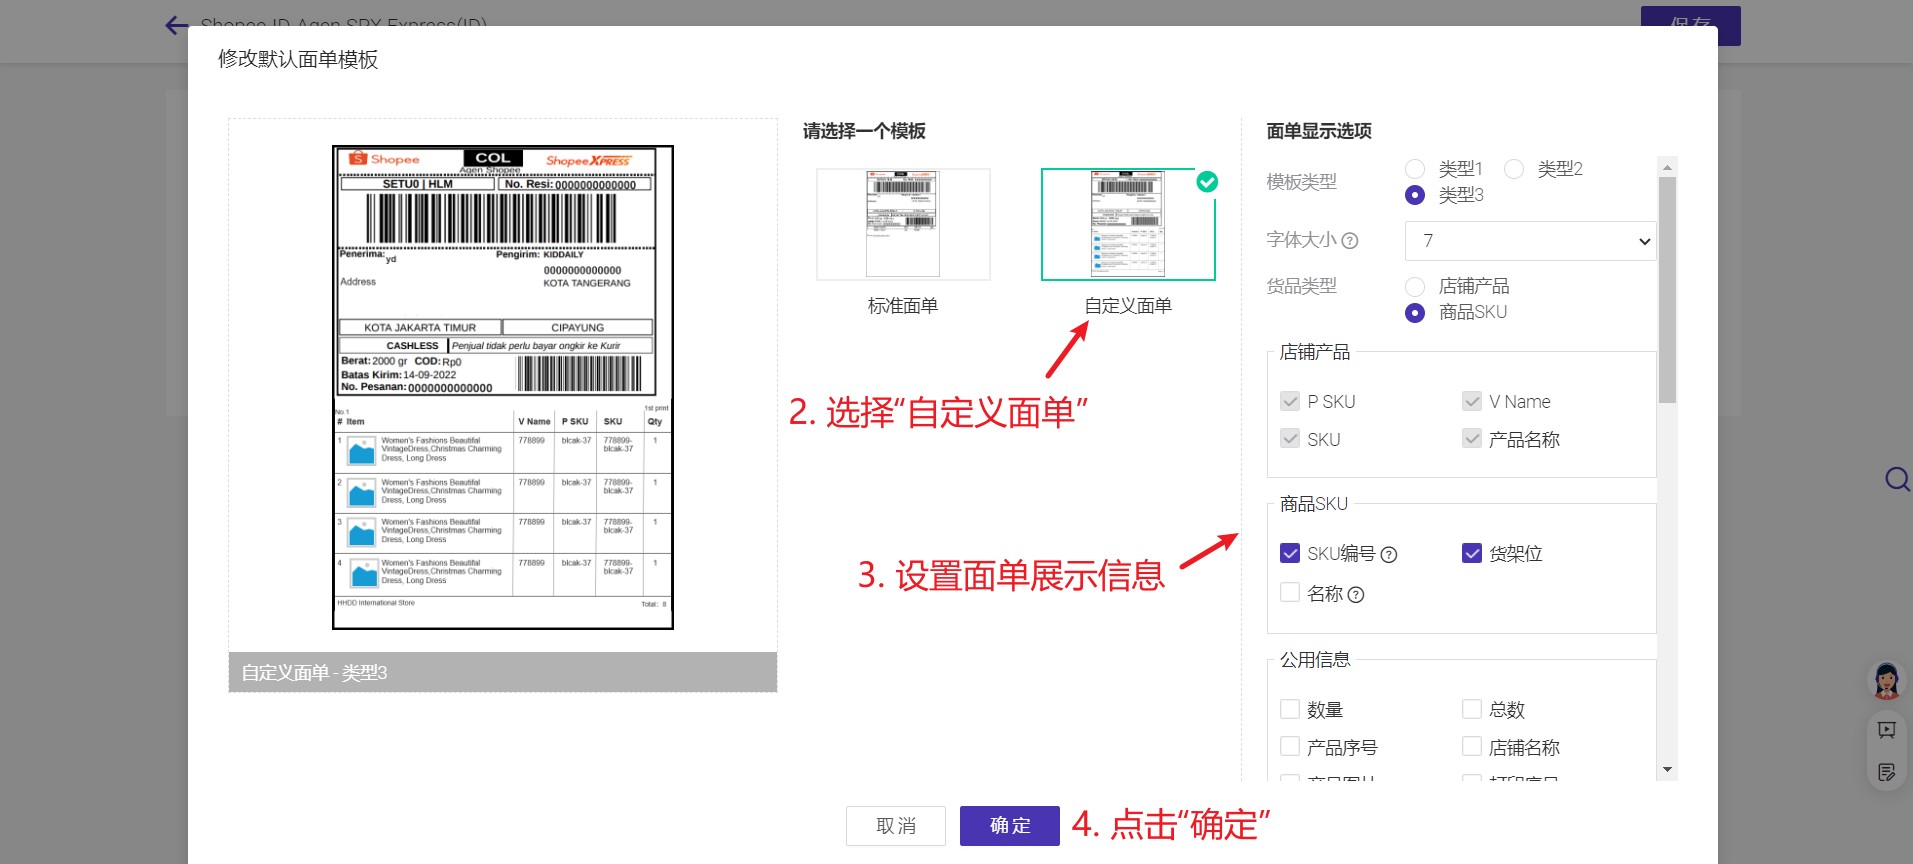This screenshot has height=864, width=1913.
Task: Click the 自定义面单 - 类型3 preview caption
Action: coord(314,673)
